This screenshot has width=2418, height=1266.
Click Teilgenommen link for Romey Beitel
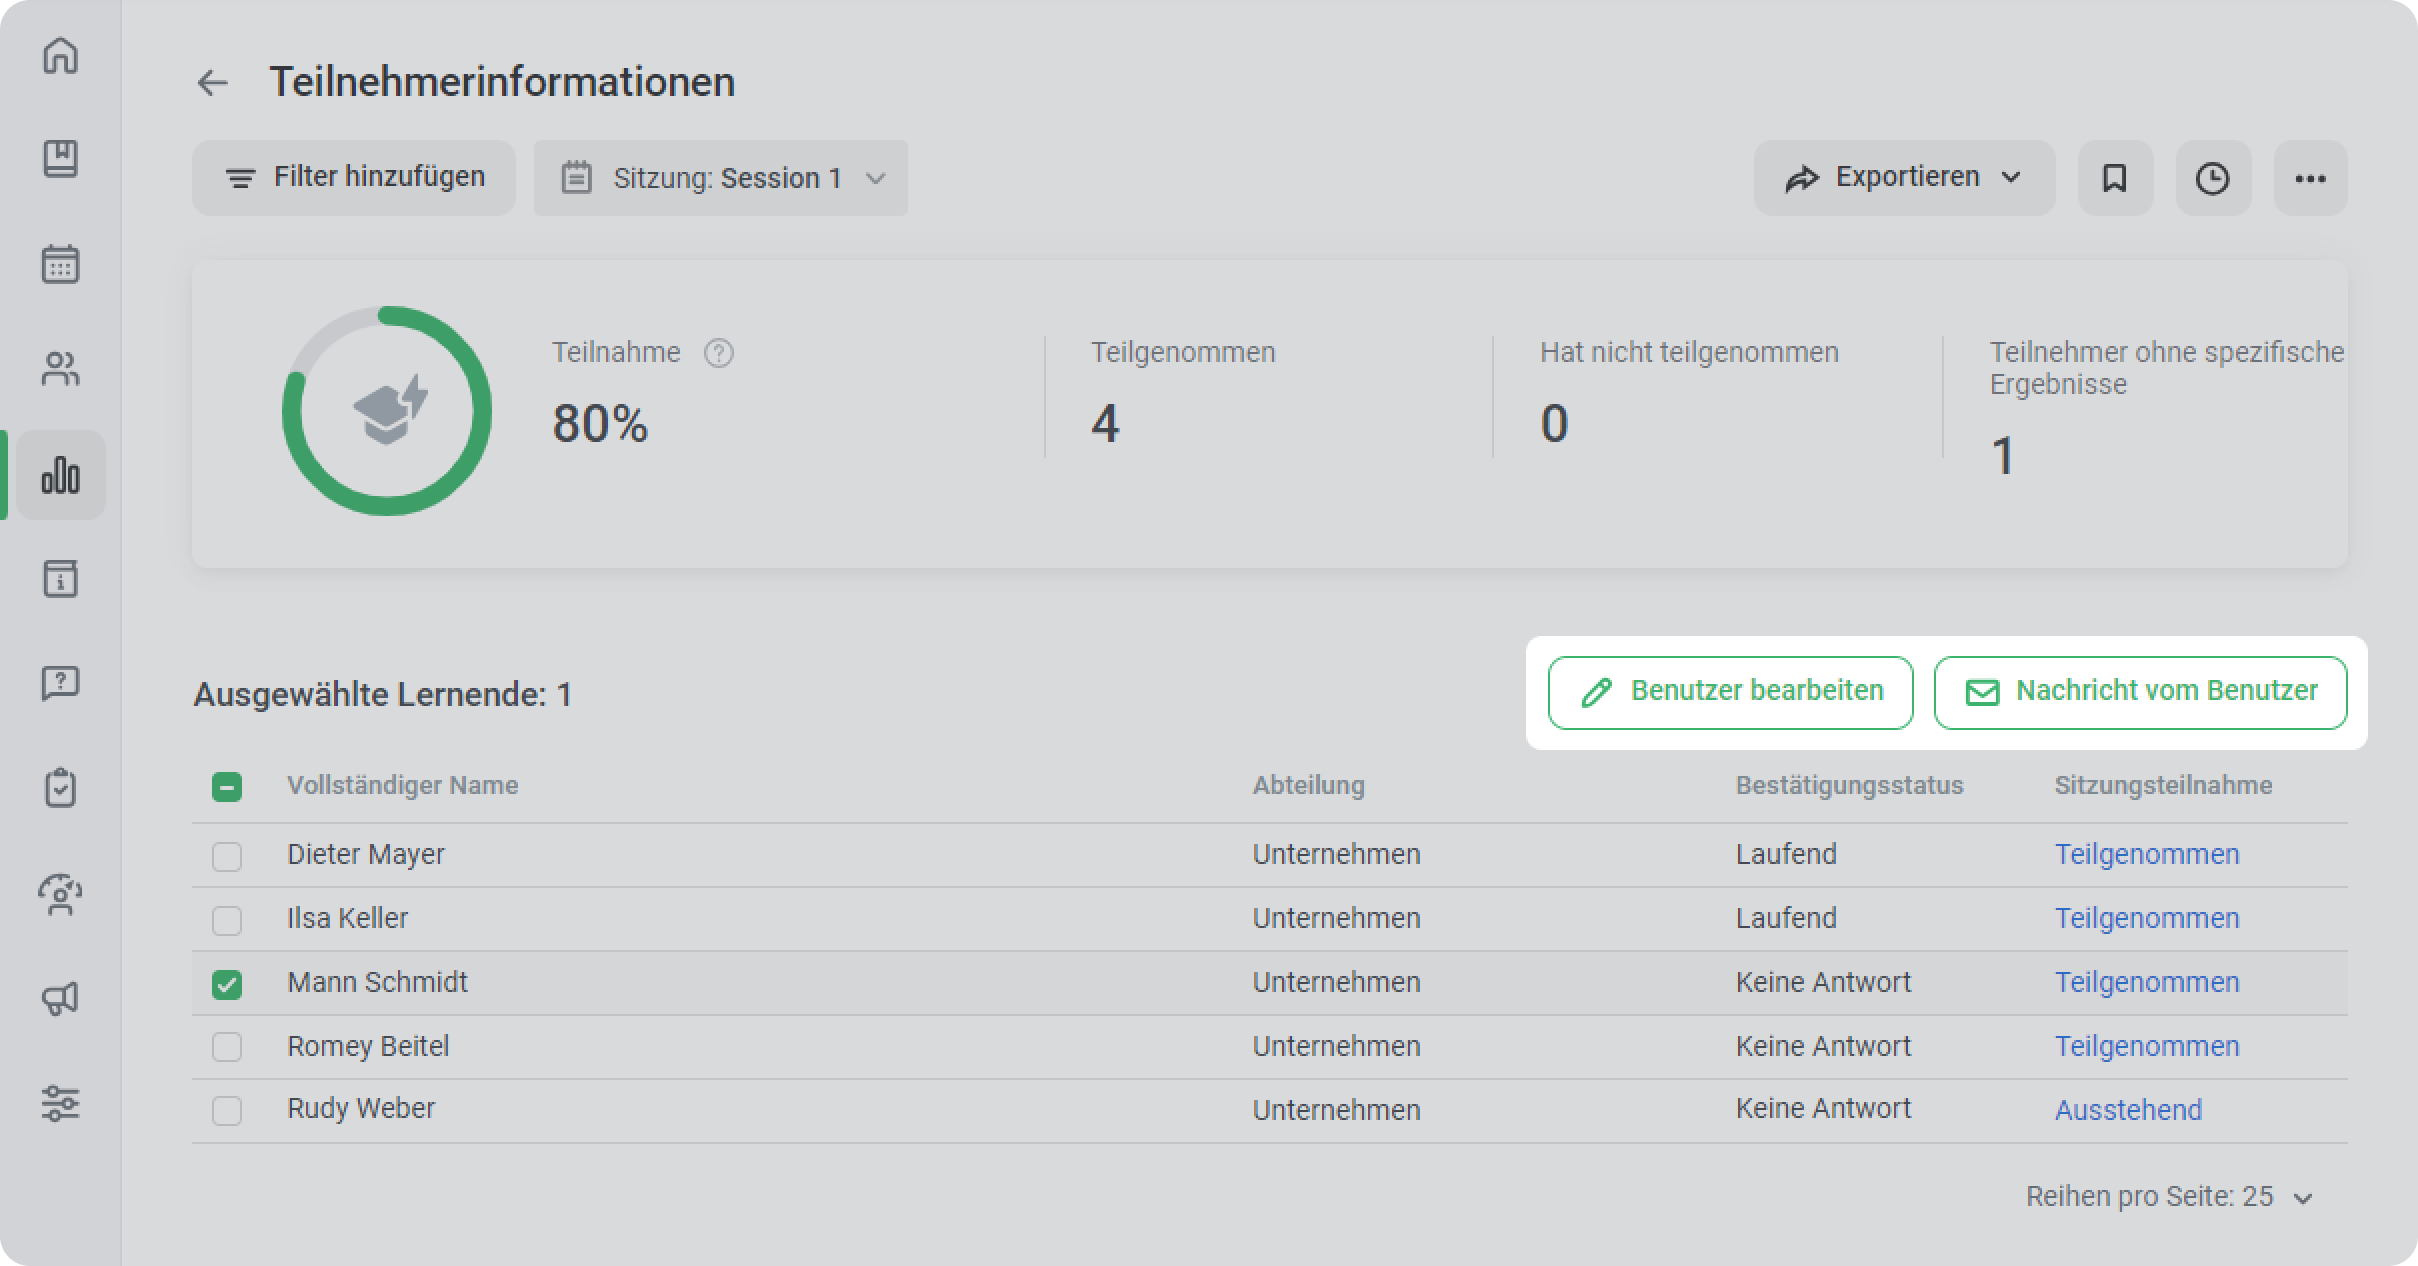(2147, 1046)
